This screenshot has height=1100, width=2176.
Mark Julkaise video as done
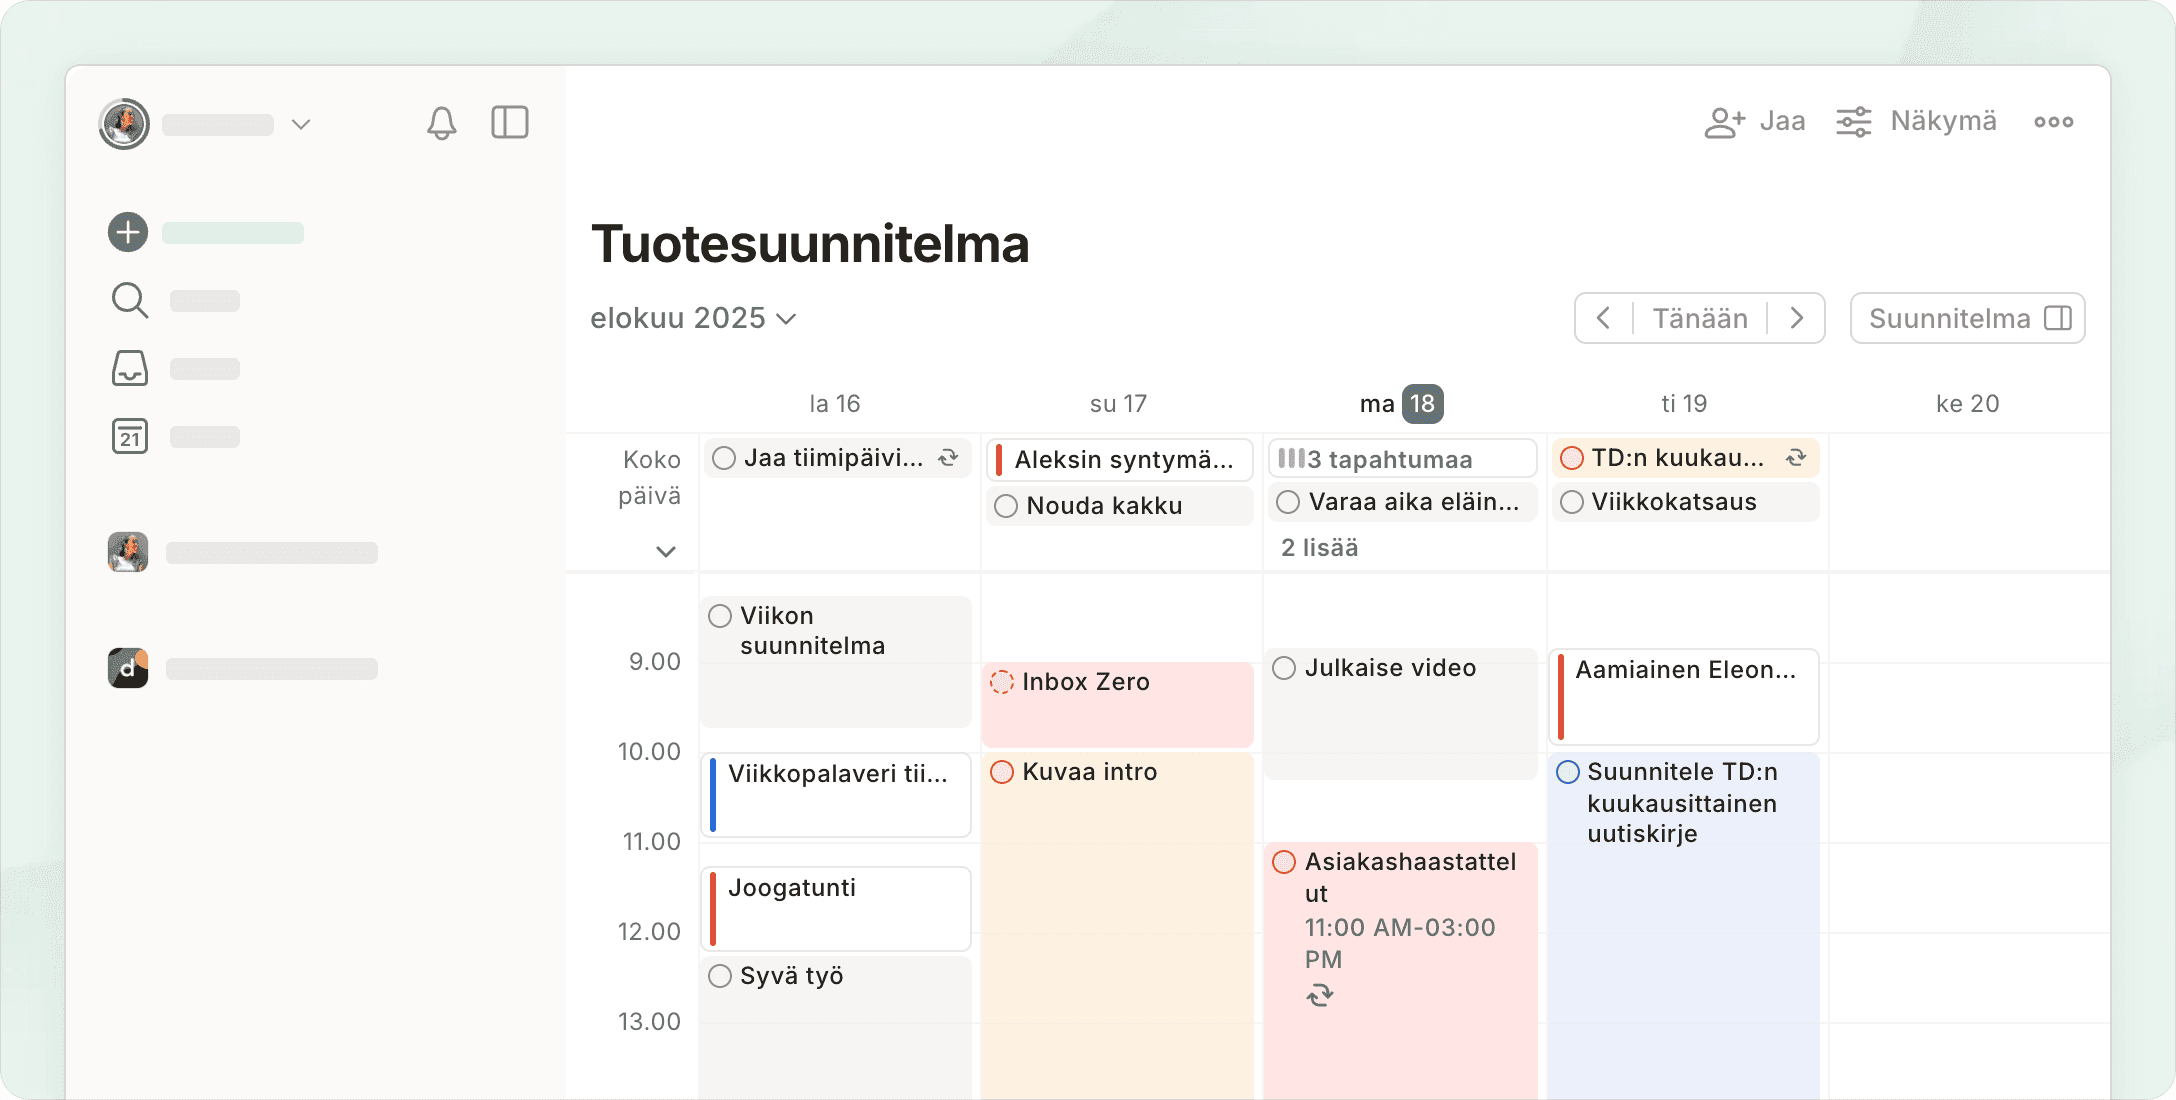coord(1284,668)
